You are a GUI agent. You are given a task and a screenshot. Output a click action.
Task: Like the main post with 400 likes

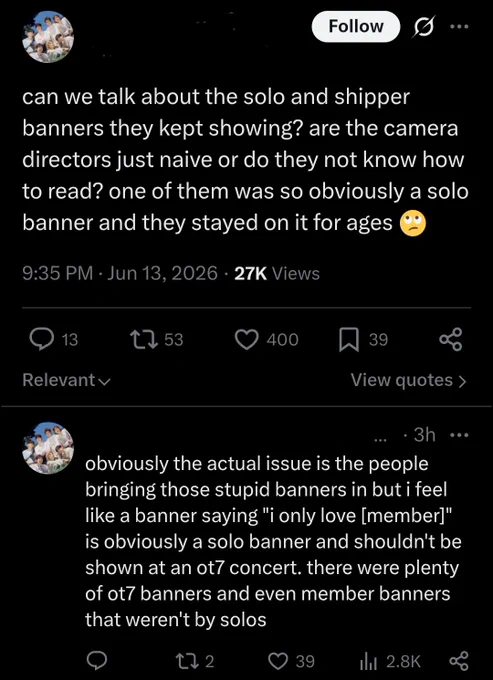pos(273,340)
